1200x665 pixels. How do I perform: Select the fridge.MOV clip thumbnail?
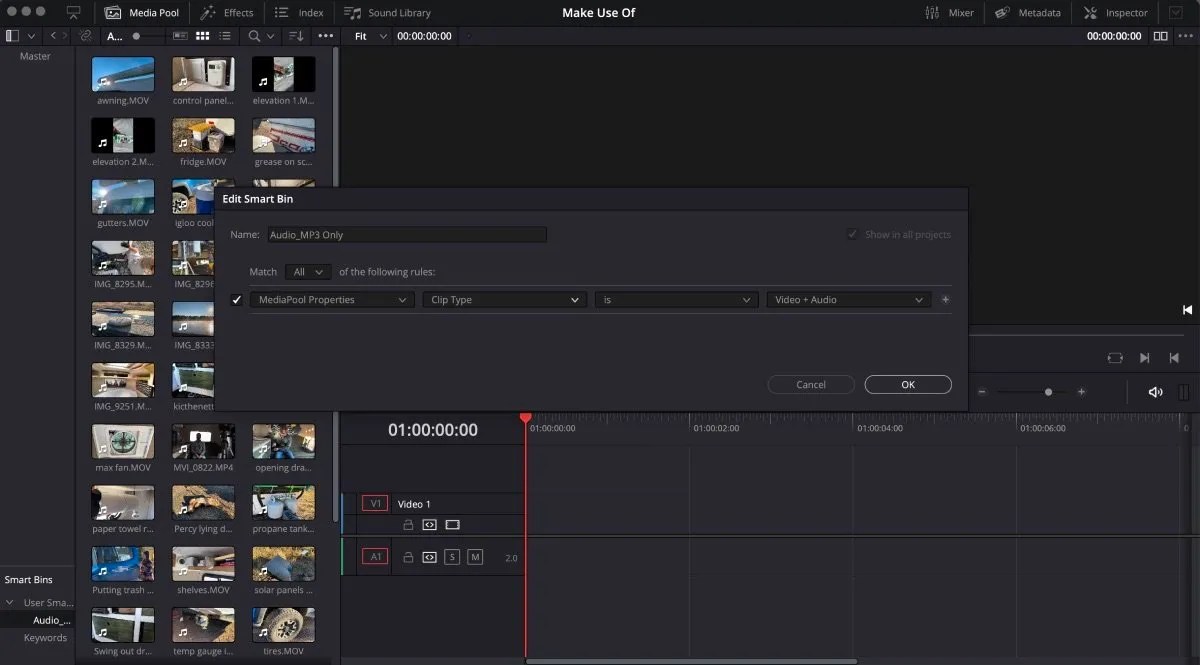pyautogui.click(x=203, y=136)
